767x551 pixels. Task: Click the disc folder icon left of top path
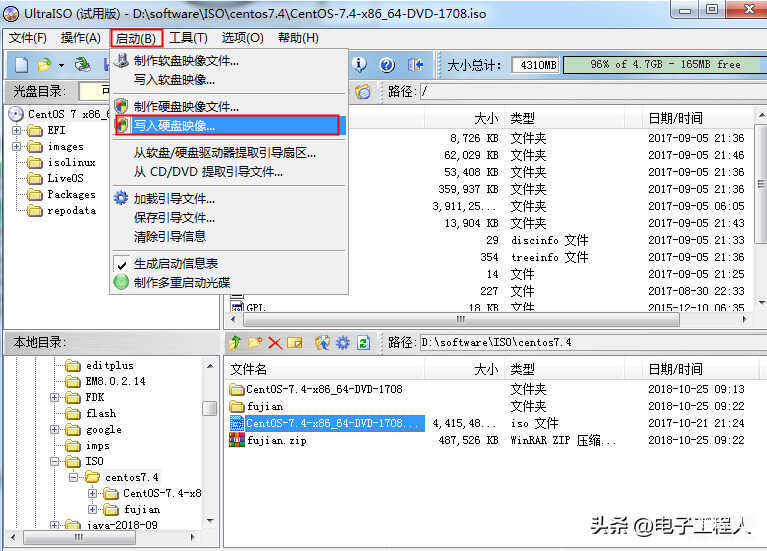pyautogui.click(x=362, y=92)
